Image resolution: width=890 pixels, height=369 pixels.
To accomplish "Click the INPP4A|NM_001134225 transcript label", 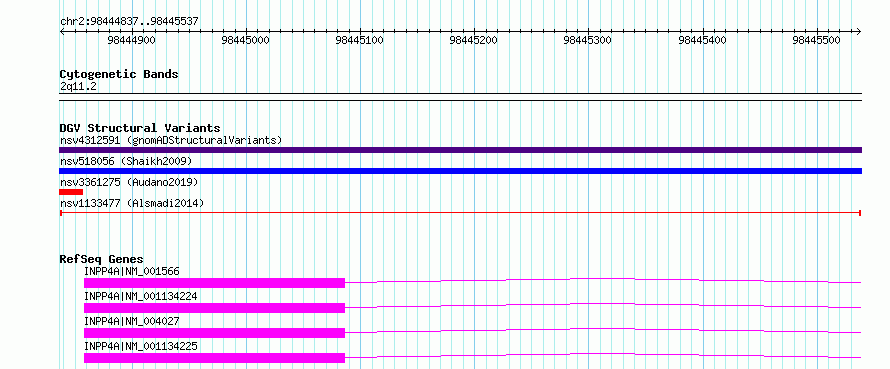I will [141, 346].
